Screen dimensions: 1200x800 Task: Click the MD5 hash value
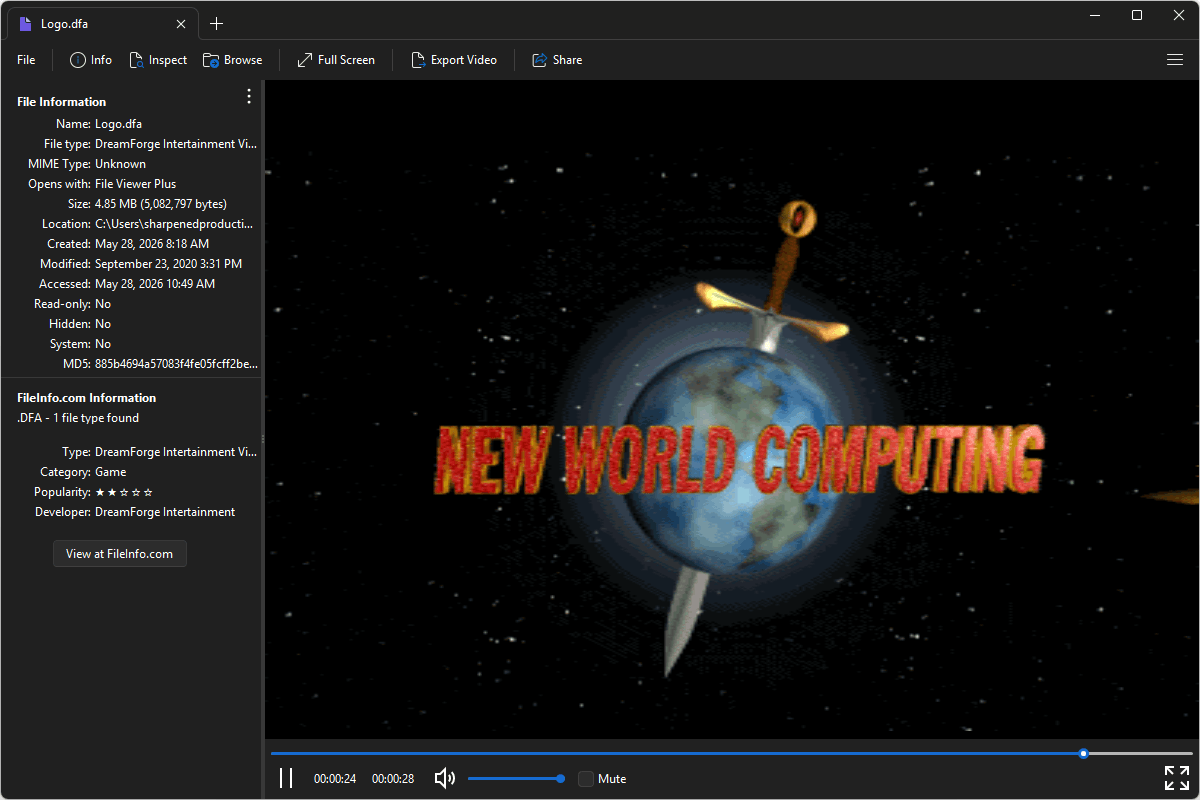coord(176,364)
